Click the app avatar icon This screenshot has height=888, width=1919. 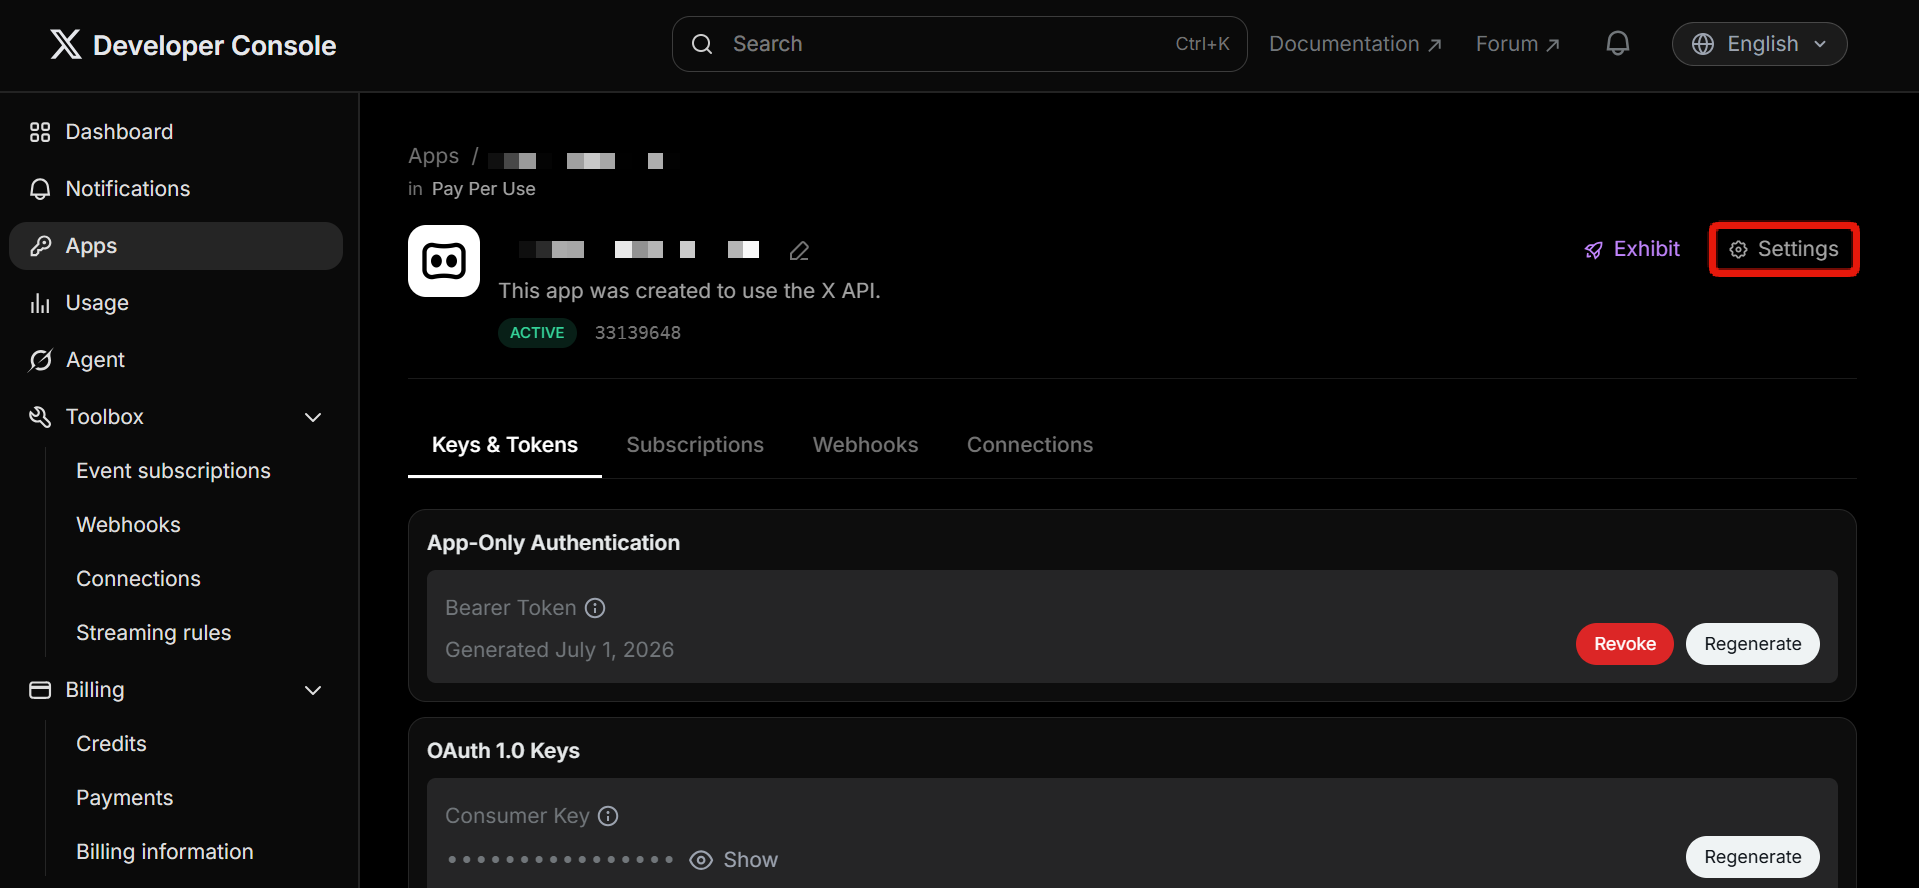click(444, 261)
